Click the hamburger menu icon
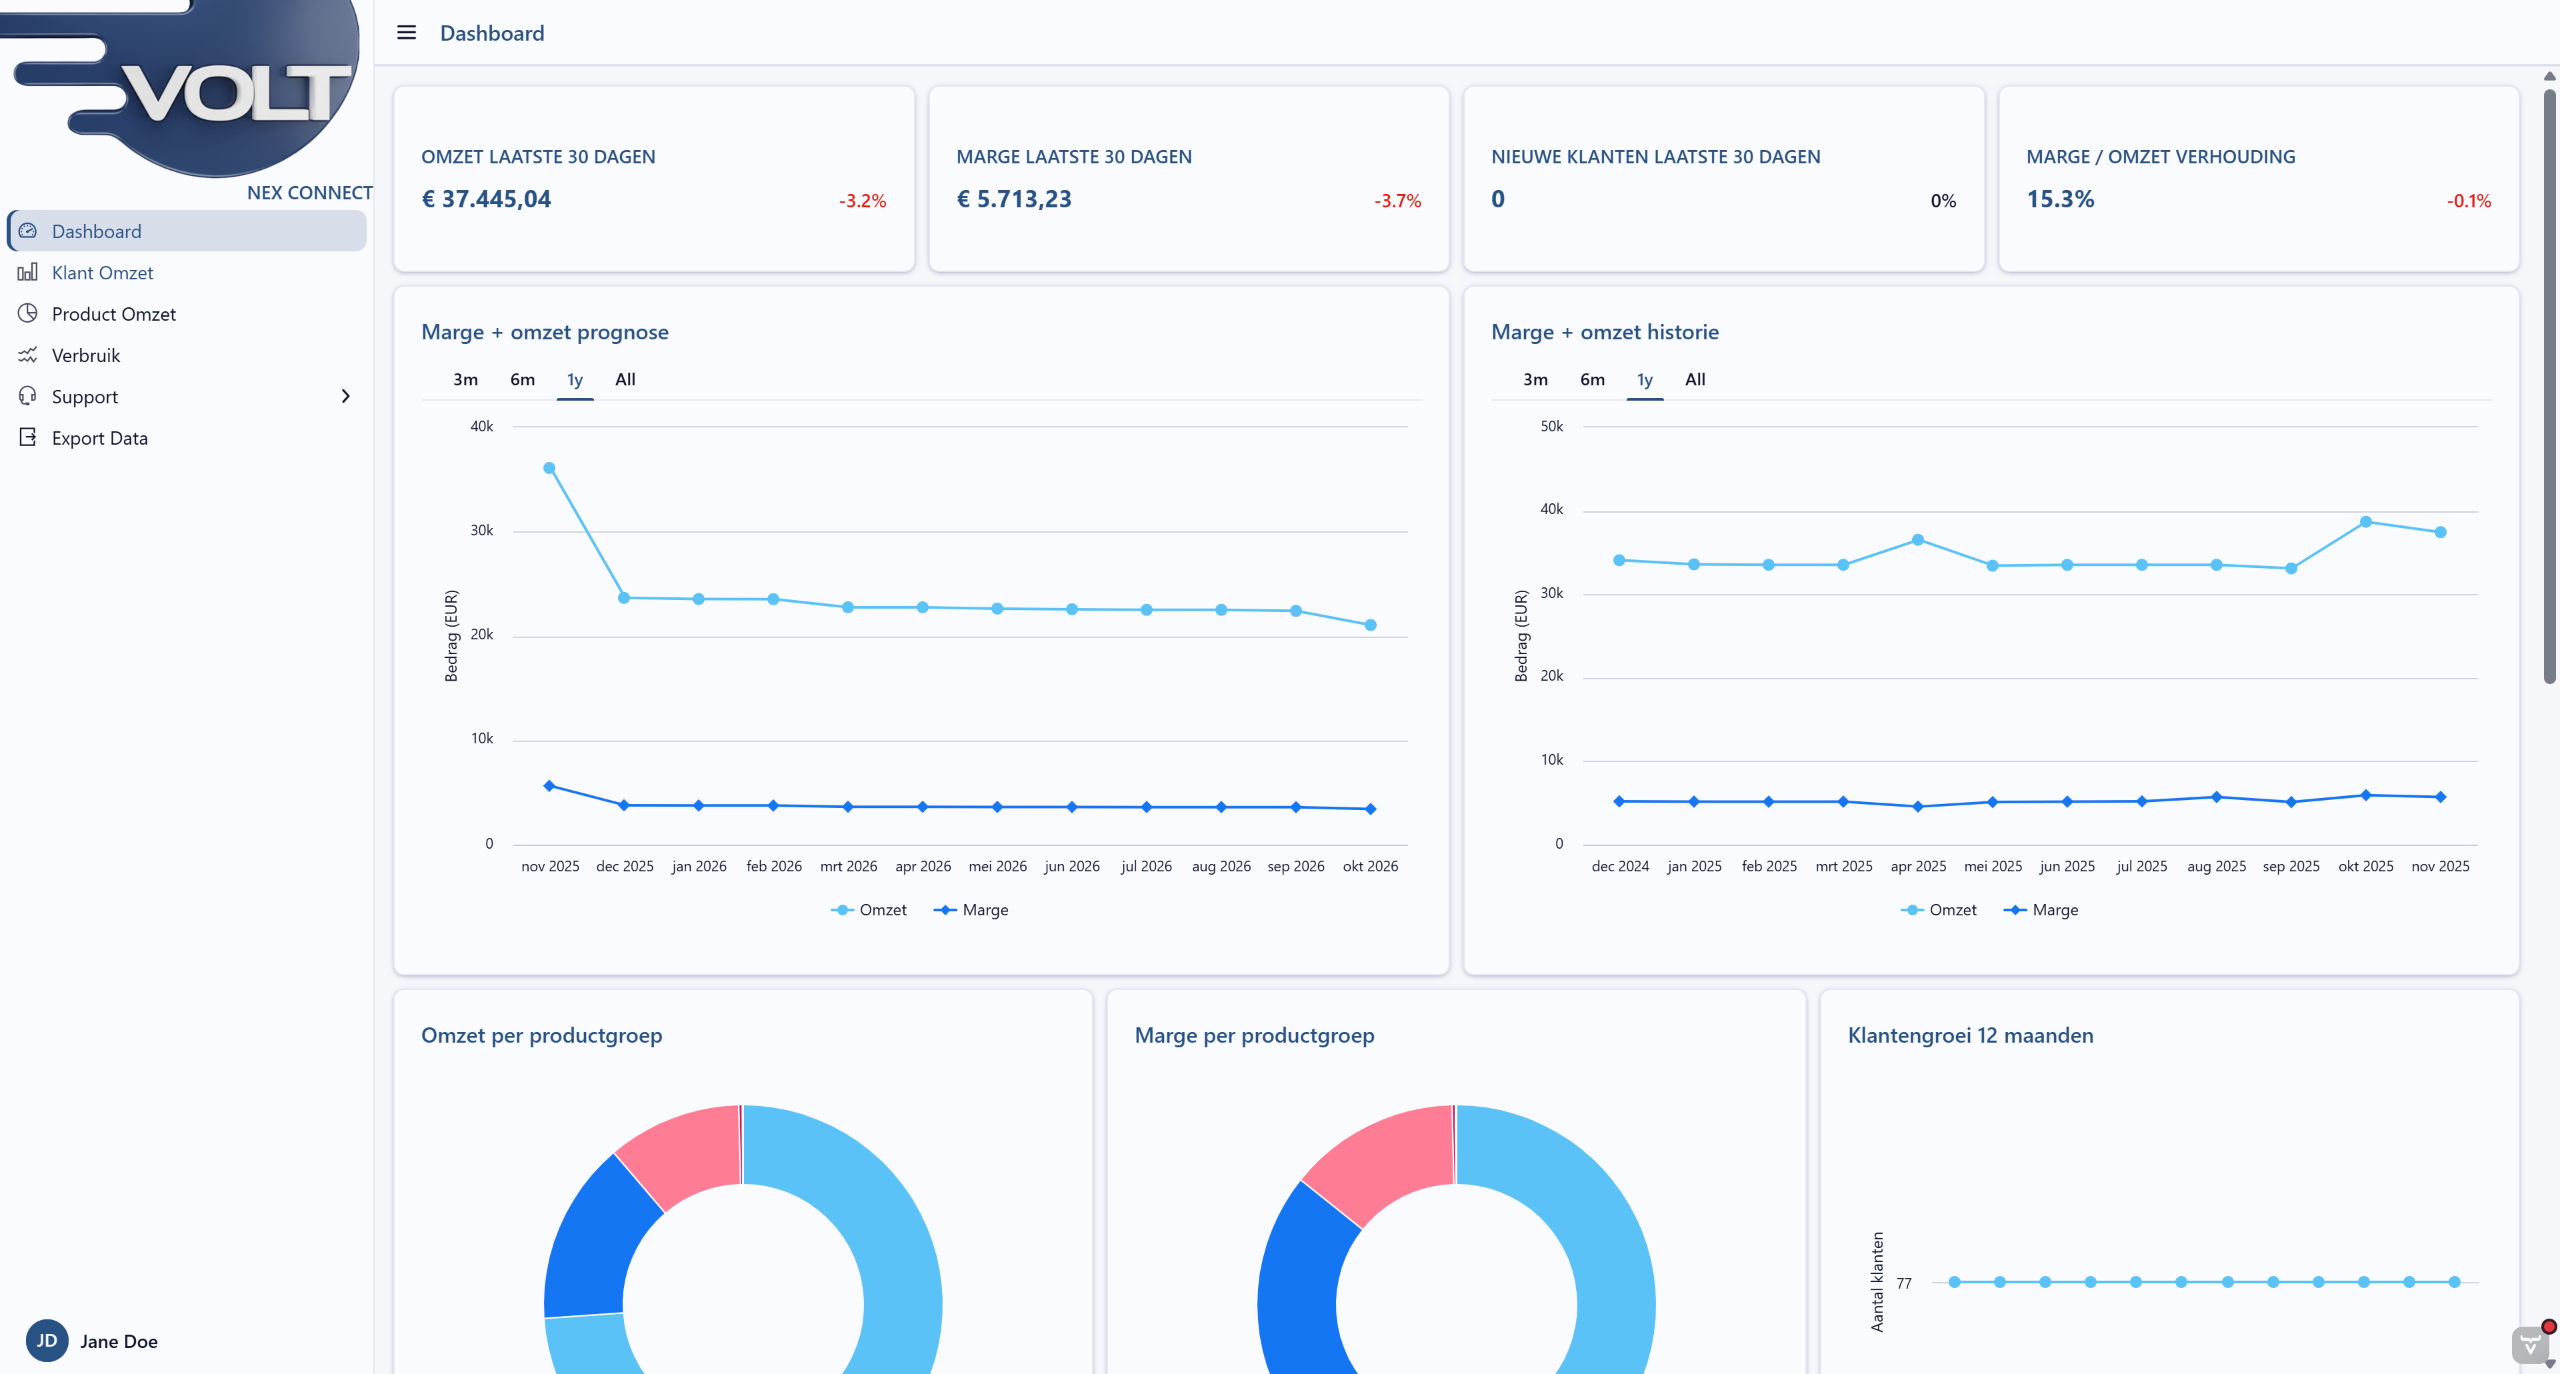The height and width of the screenshot is (1374, 2560). [406, 33]
